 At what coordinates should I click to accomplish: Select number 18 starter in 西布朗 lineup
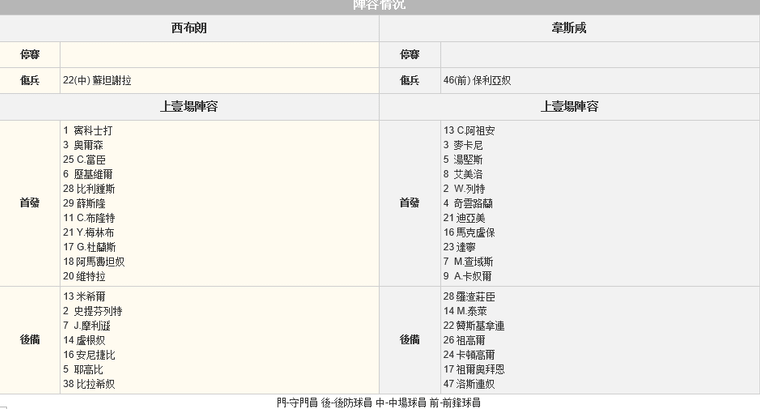point(94,262)
